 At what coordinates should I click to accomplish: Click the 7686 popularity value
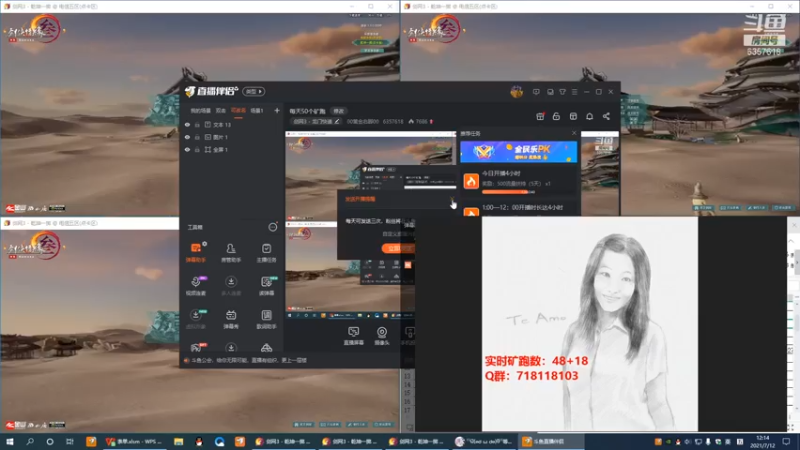pyautogui.click(x=421, y=121)
